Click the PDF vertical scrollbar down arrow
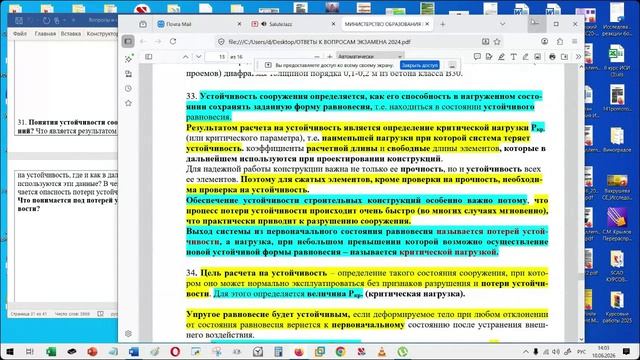 click(x=581, y=339)
